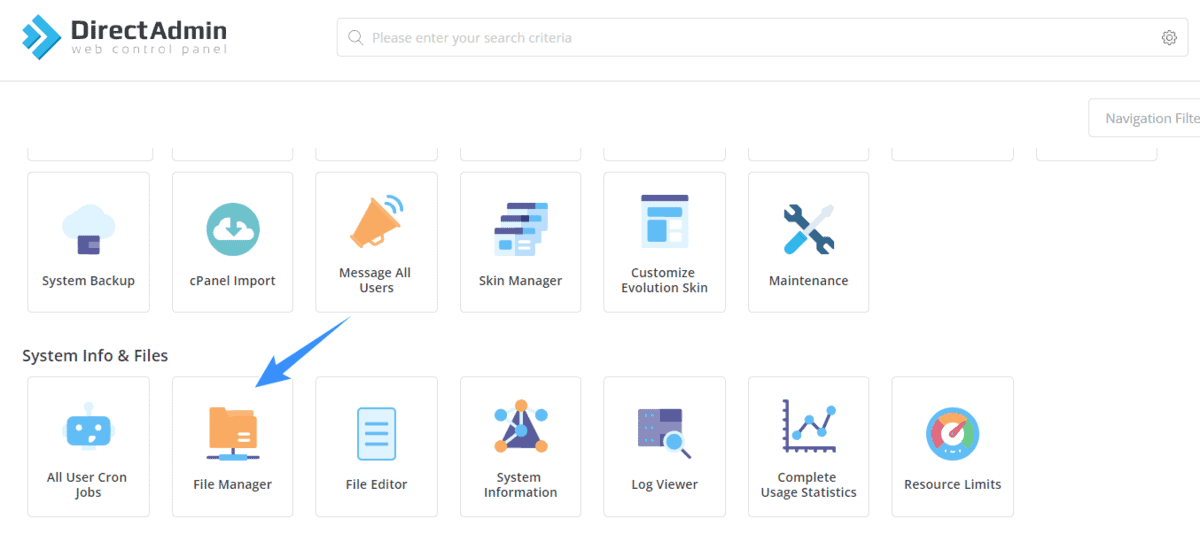This screenshot has width=1200, height=542.
Task: Click the DirectAdmin logo
Action: click(125, 37)
